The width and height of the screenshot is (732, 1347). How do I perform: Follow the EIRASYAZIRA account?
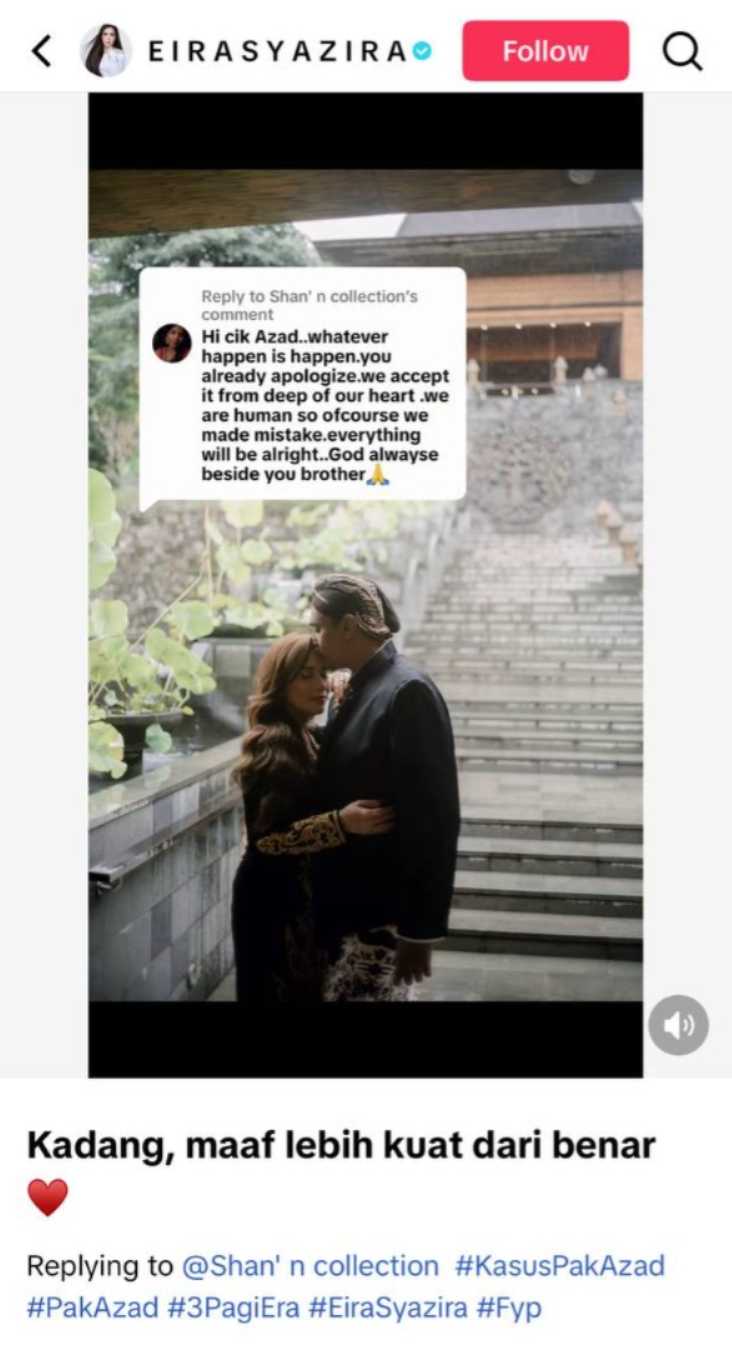545,51
